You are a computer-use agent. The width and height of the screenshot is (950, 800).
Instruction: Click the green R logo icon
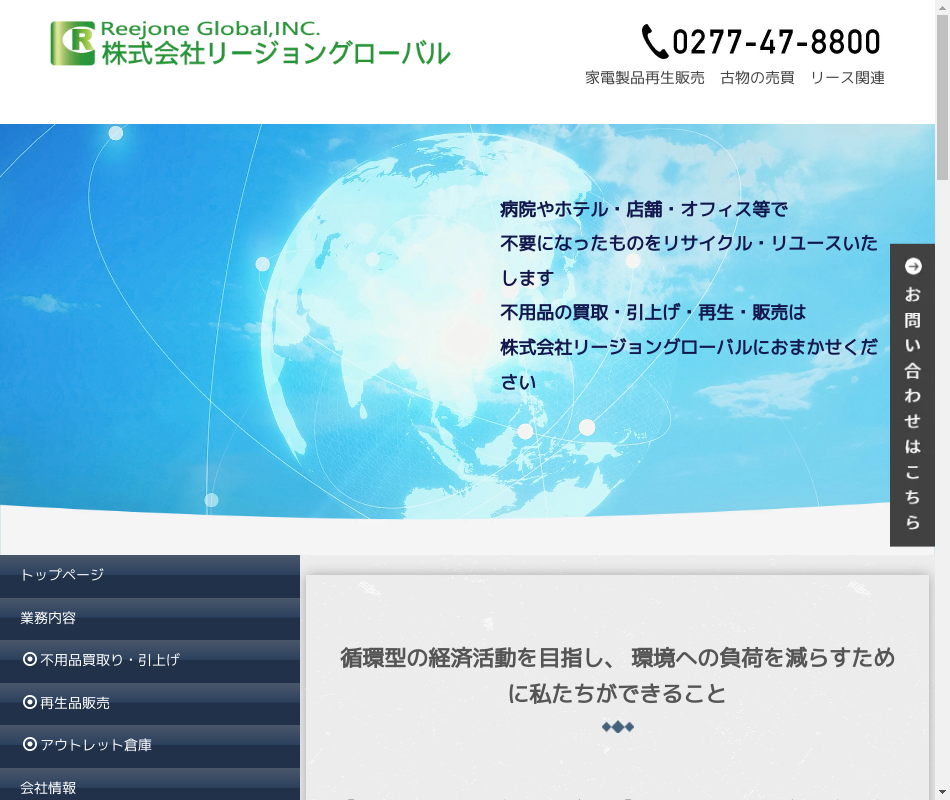pos(73,43)
